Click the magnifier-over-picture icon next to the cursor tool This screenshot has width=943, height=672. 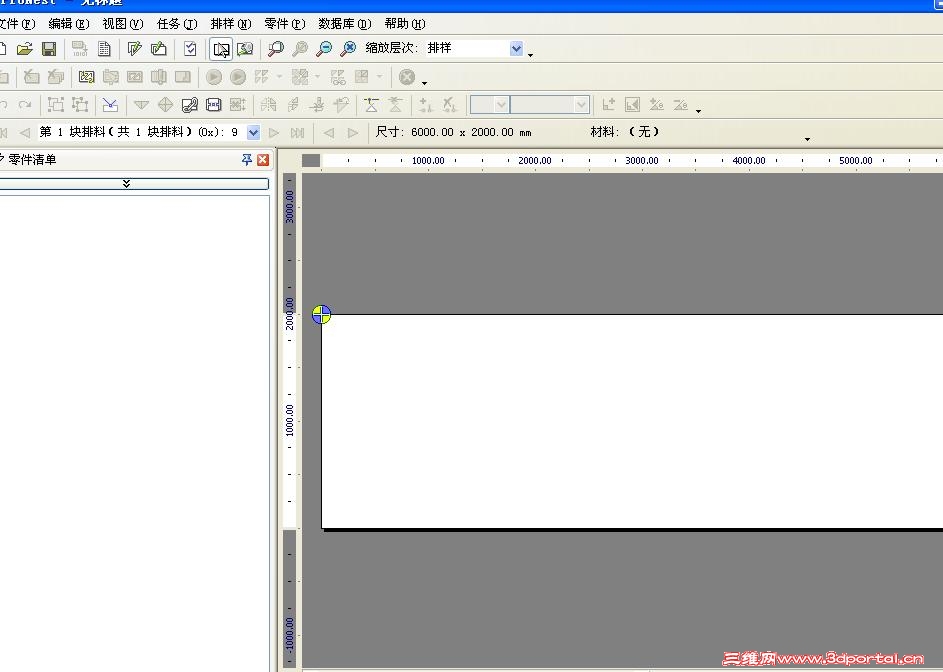245,49
